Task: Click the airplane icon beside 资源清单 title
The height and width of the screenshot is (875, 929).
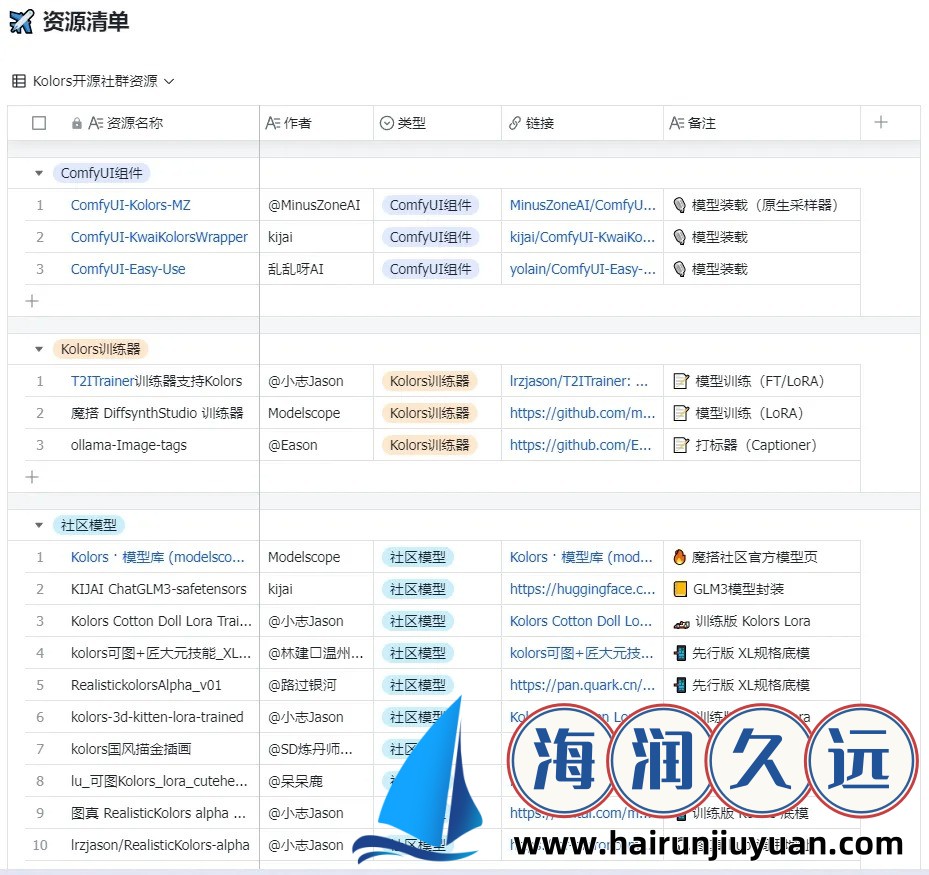Action: (21, 21)
